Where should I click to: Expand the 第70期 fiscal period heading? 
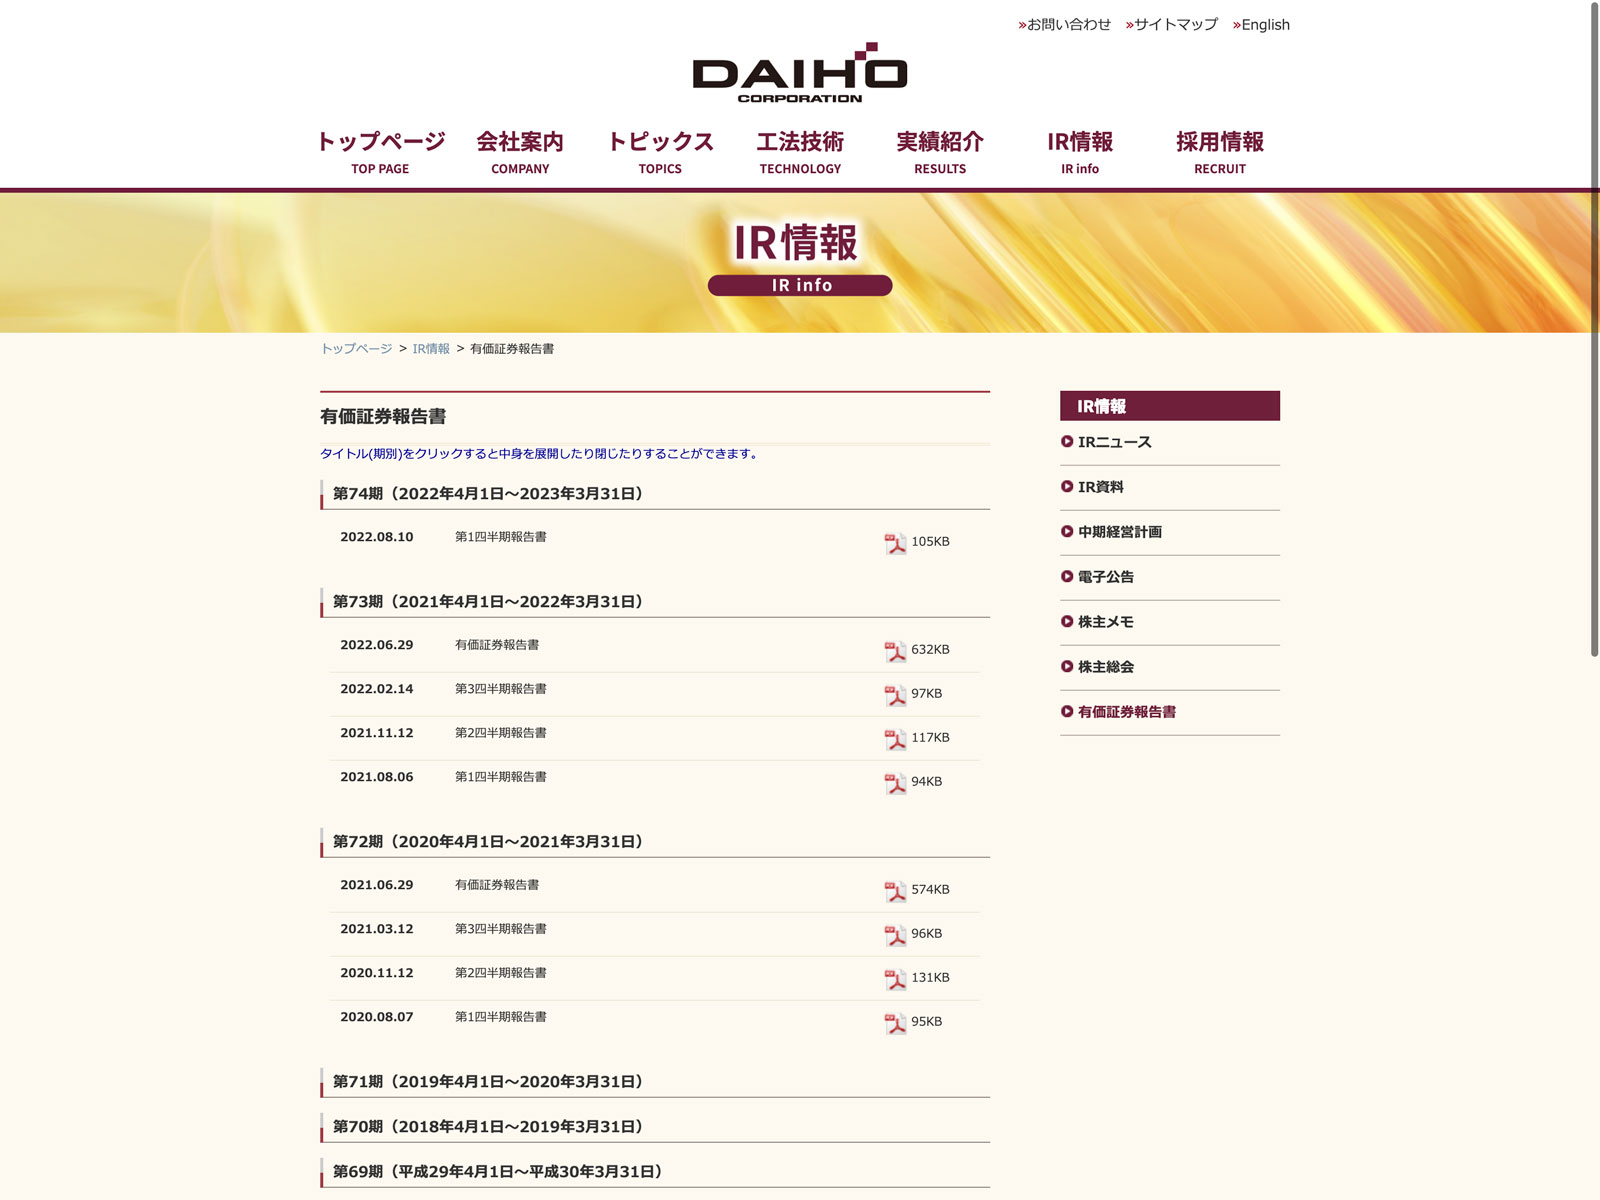[488, 1127]
